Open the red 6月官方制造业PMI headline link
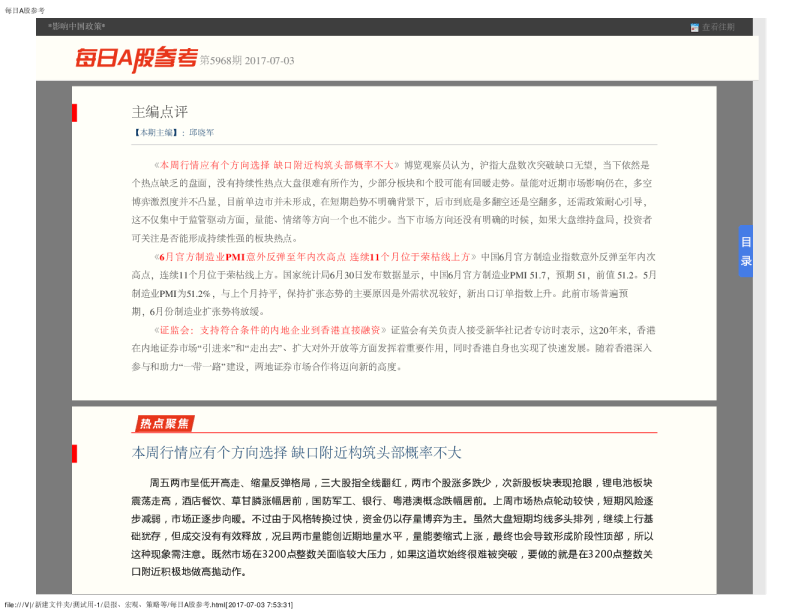Image resolution: width=792 pixels, height=612 pixels. tap(315, 255)
